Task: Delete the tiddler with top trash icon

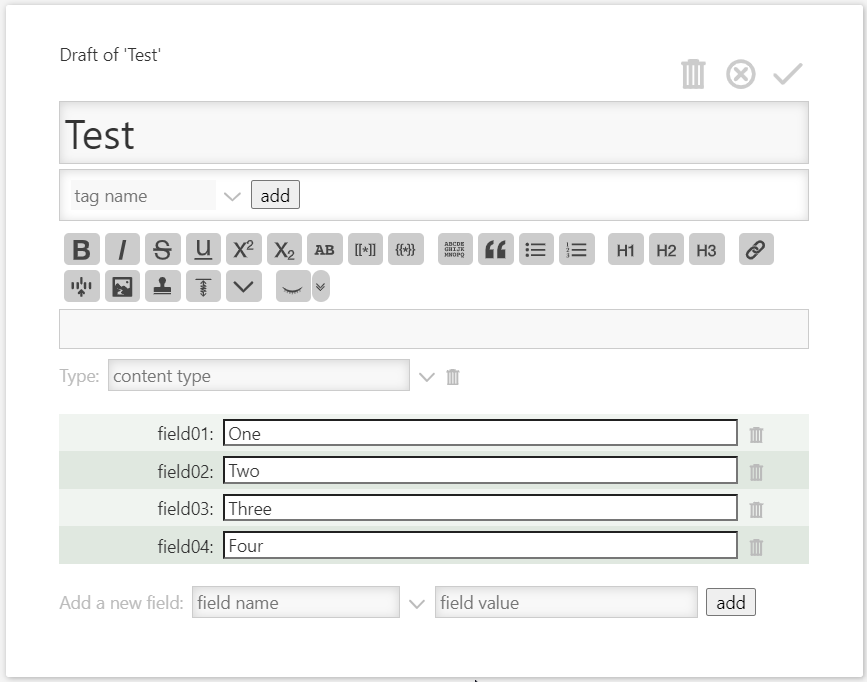Action: pyautogui.click(x=693, y=74)
